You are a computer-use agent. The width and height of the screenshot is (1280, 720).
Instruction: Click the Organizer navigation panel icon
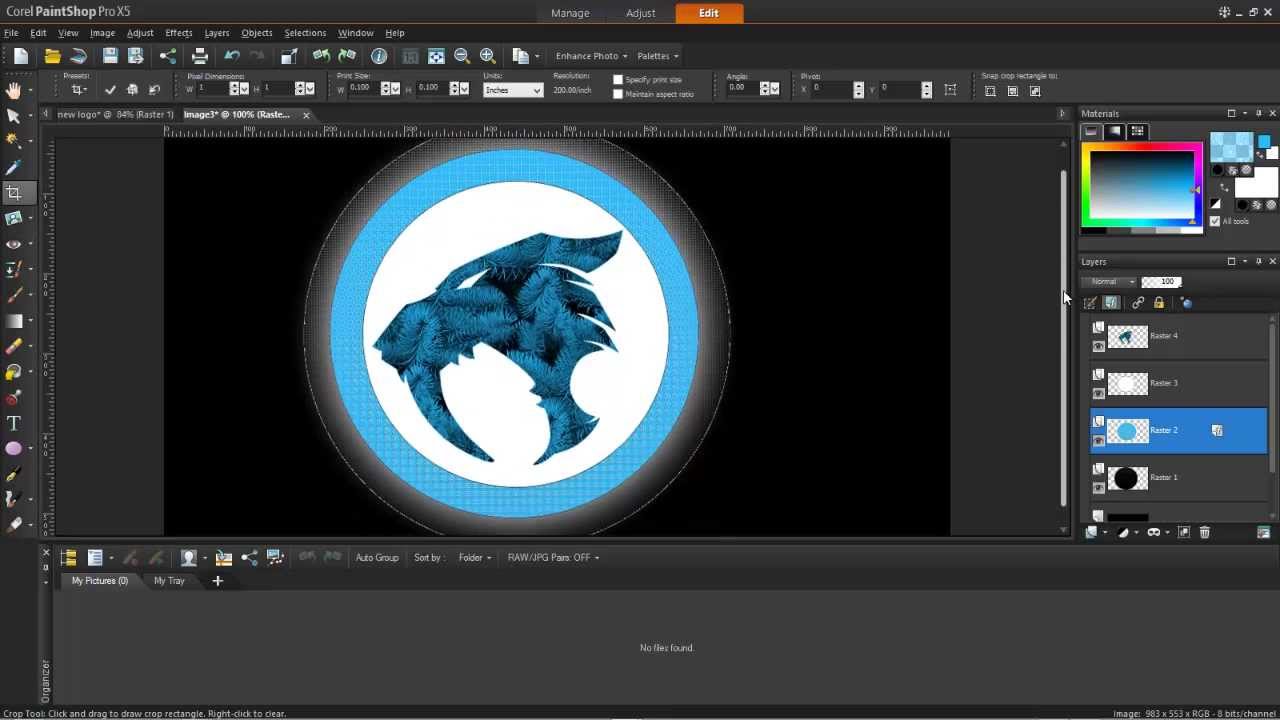click(68, 558)
